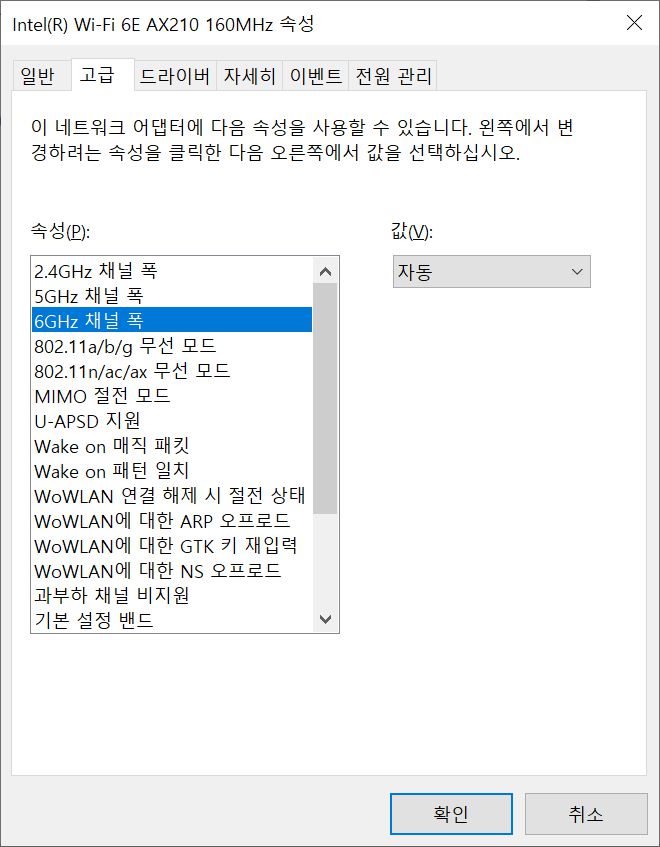660x847 pixels.
Task: Click the 취소 button
Action: 586,814
